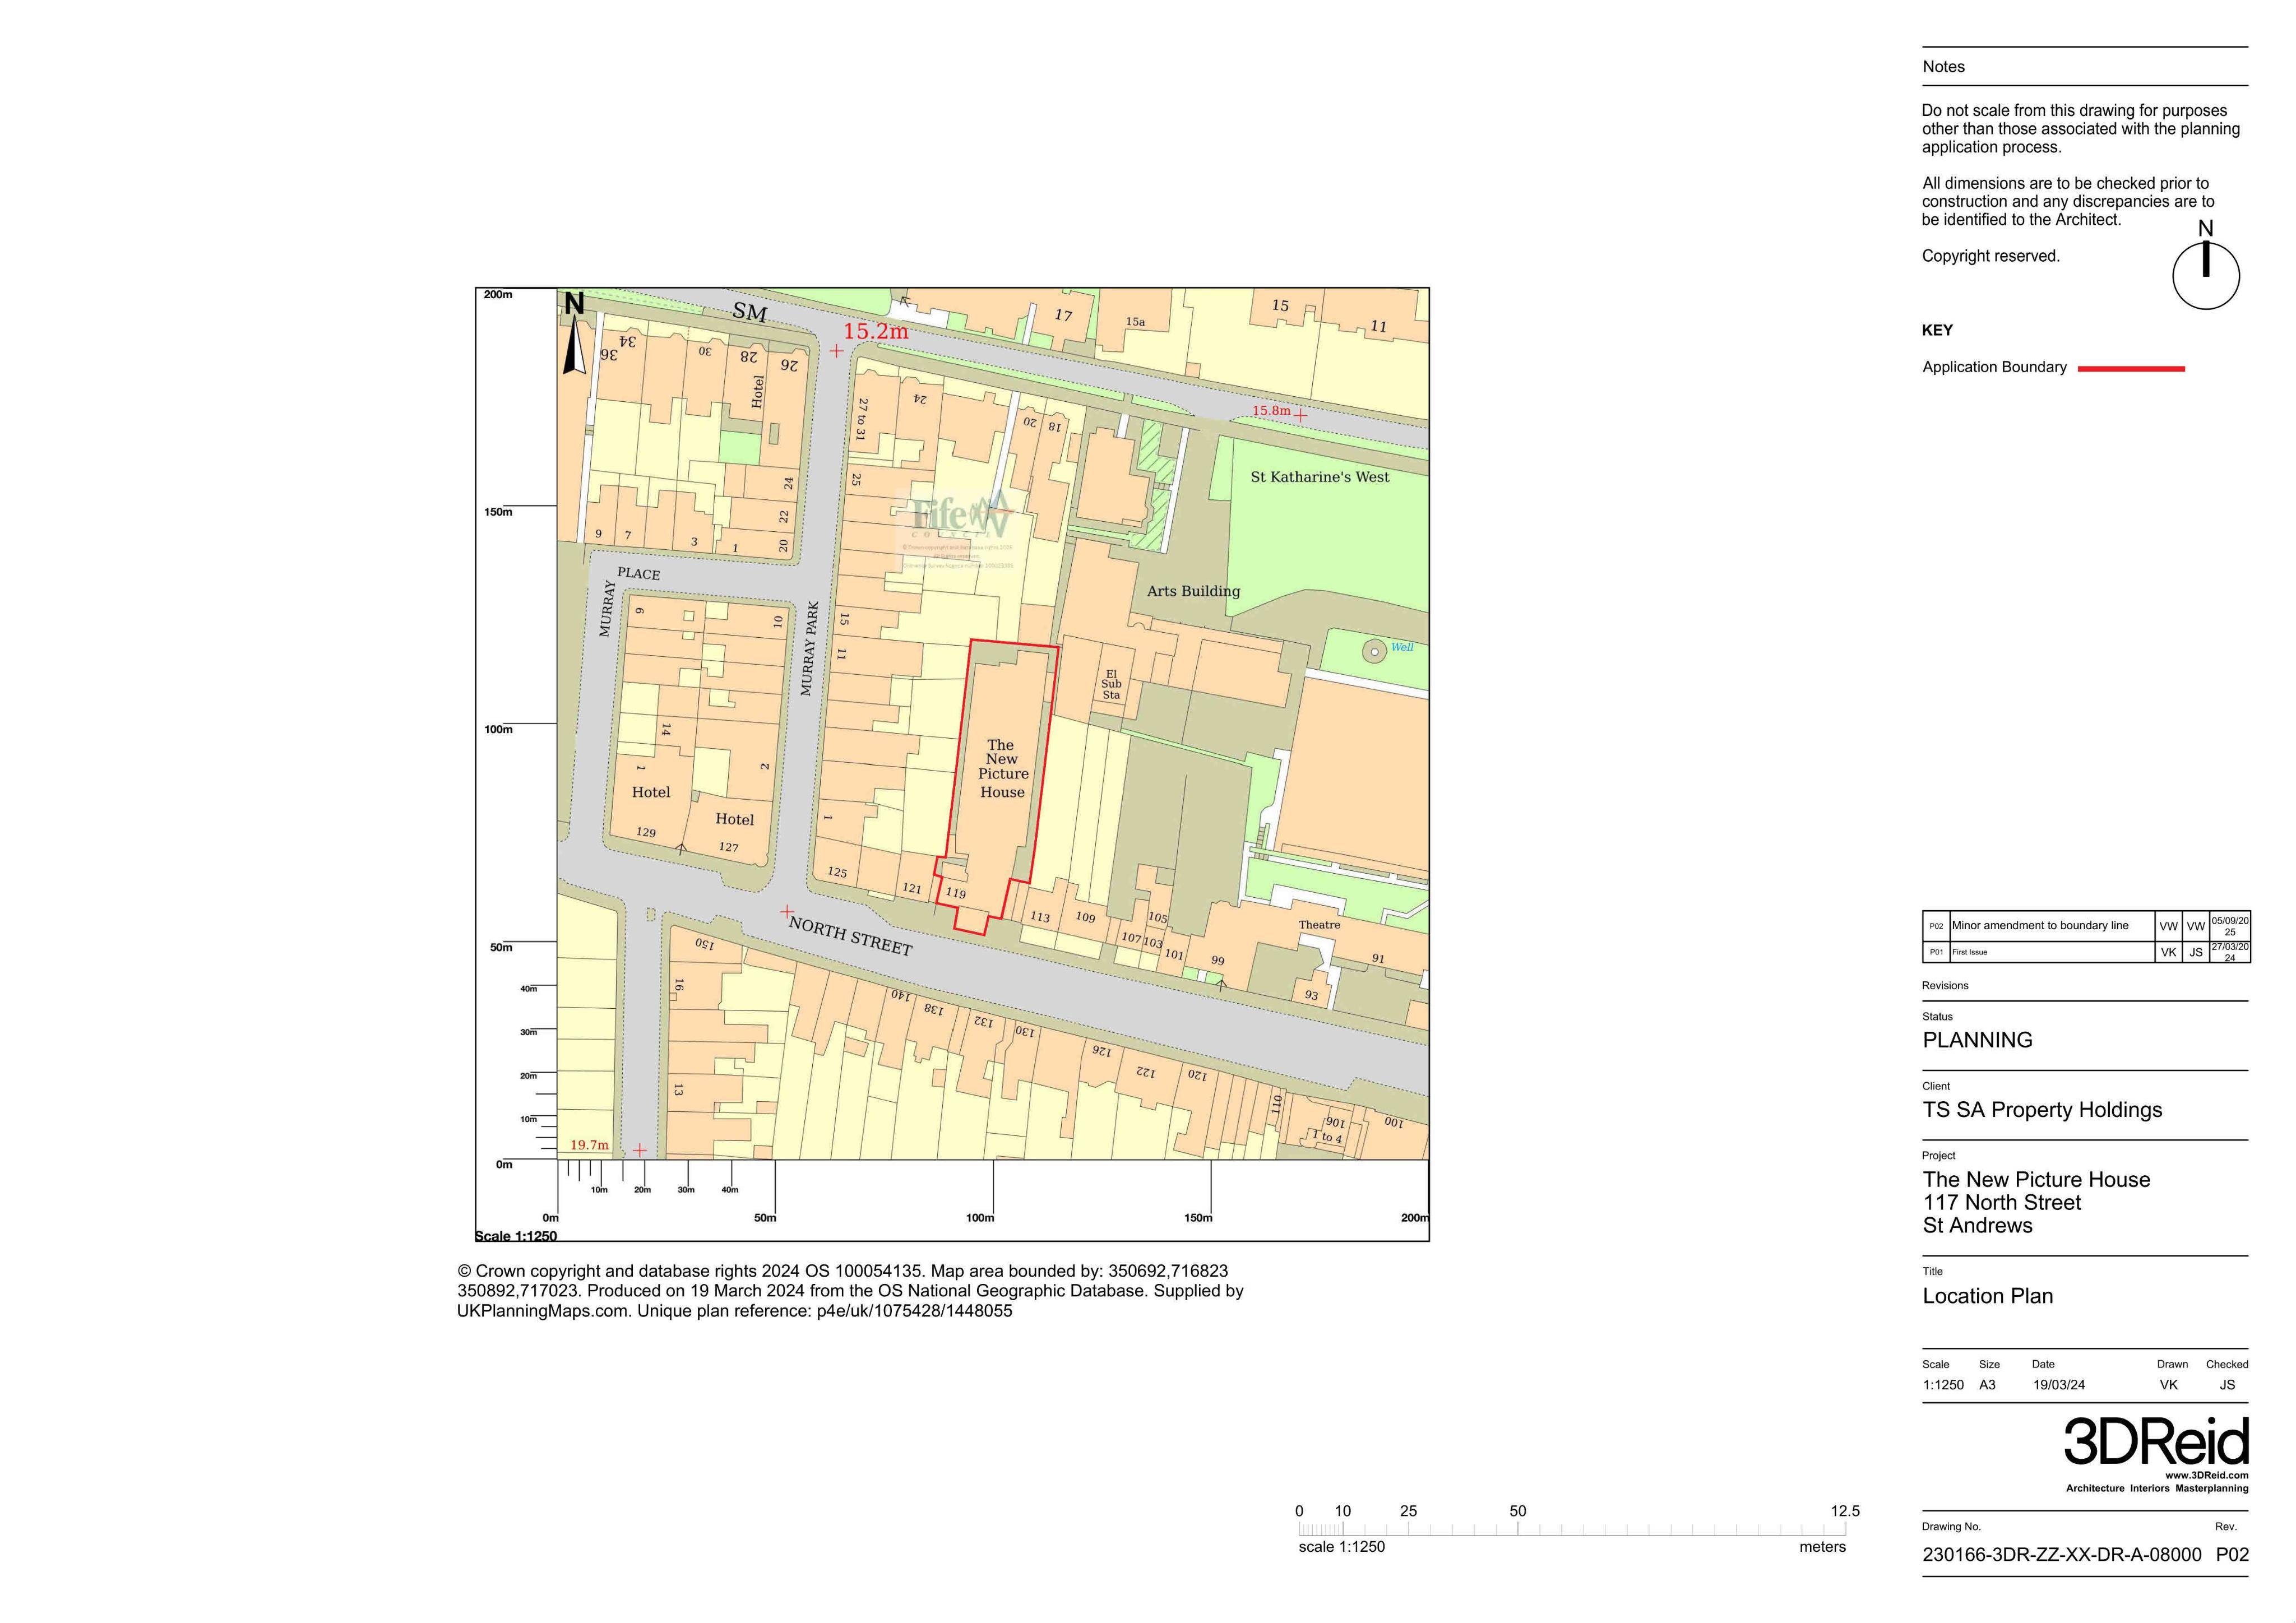Click the sheet size value 'A3'
Viewport: 2296px width, 1623px height.
(x=1987, y=1385)
